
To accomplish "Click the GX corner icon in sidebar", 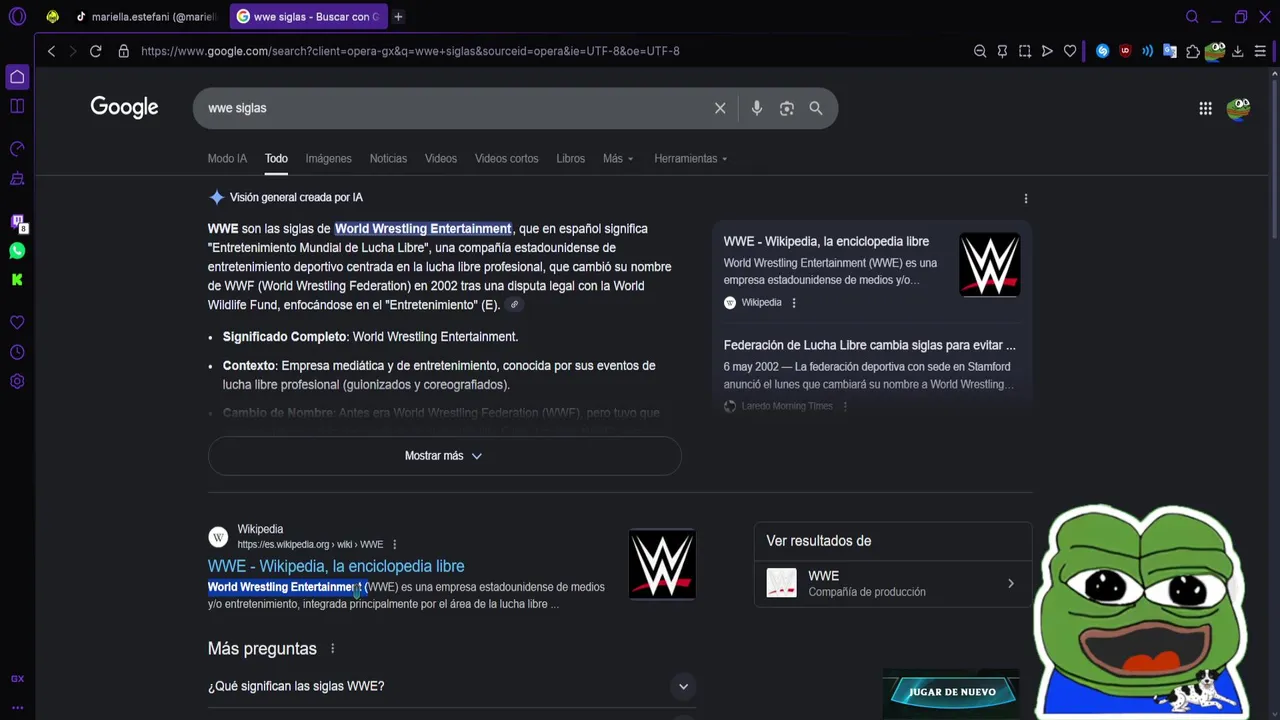I will 17,679.
